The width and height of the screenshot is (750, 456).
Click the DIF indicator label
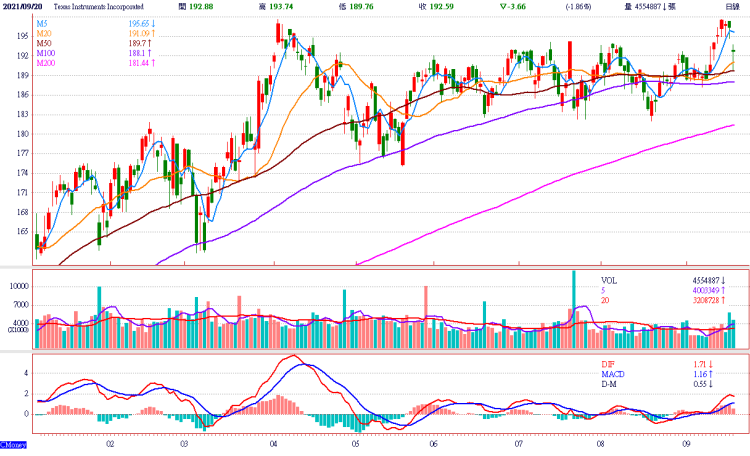[x=607, y=362]
